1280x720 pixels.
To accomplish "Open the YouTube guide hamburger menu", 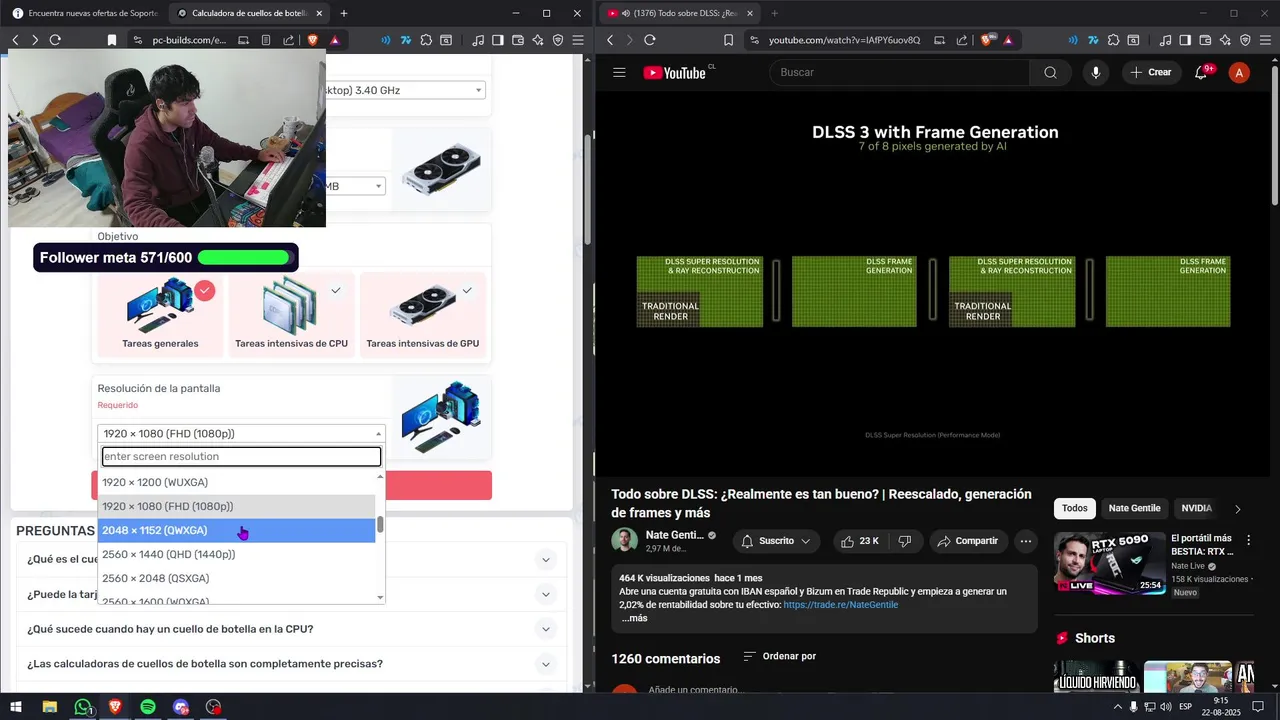I will (x=619, y=72).
